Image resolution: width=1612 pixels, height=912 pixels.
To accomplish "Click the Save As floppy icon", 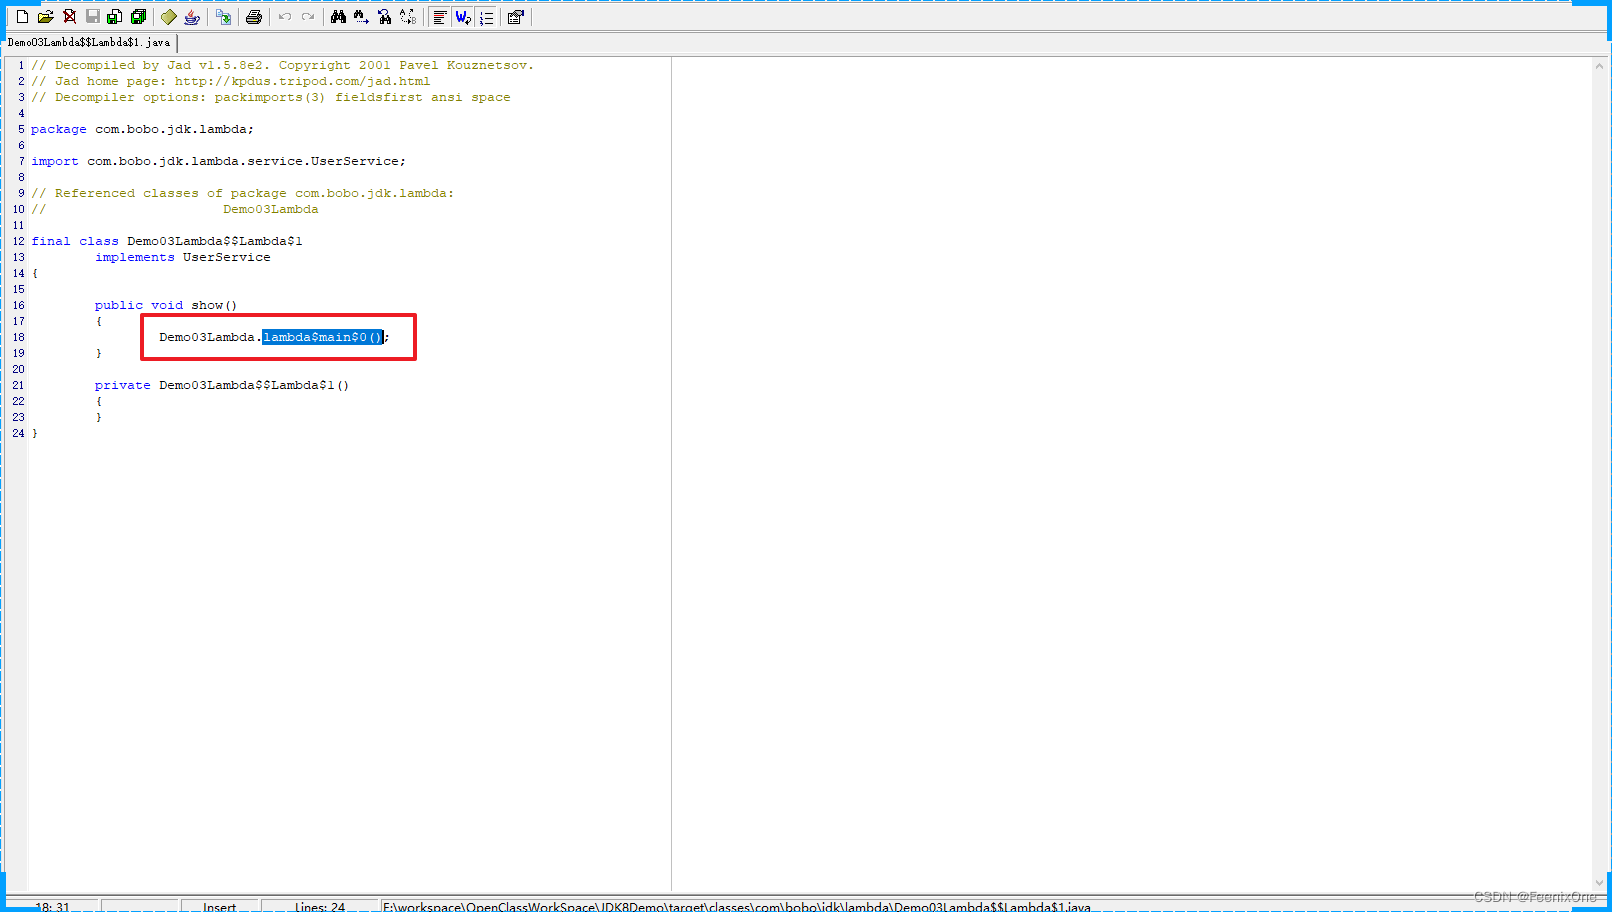I will tap(115, 17).
